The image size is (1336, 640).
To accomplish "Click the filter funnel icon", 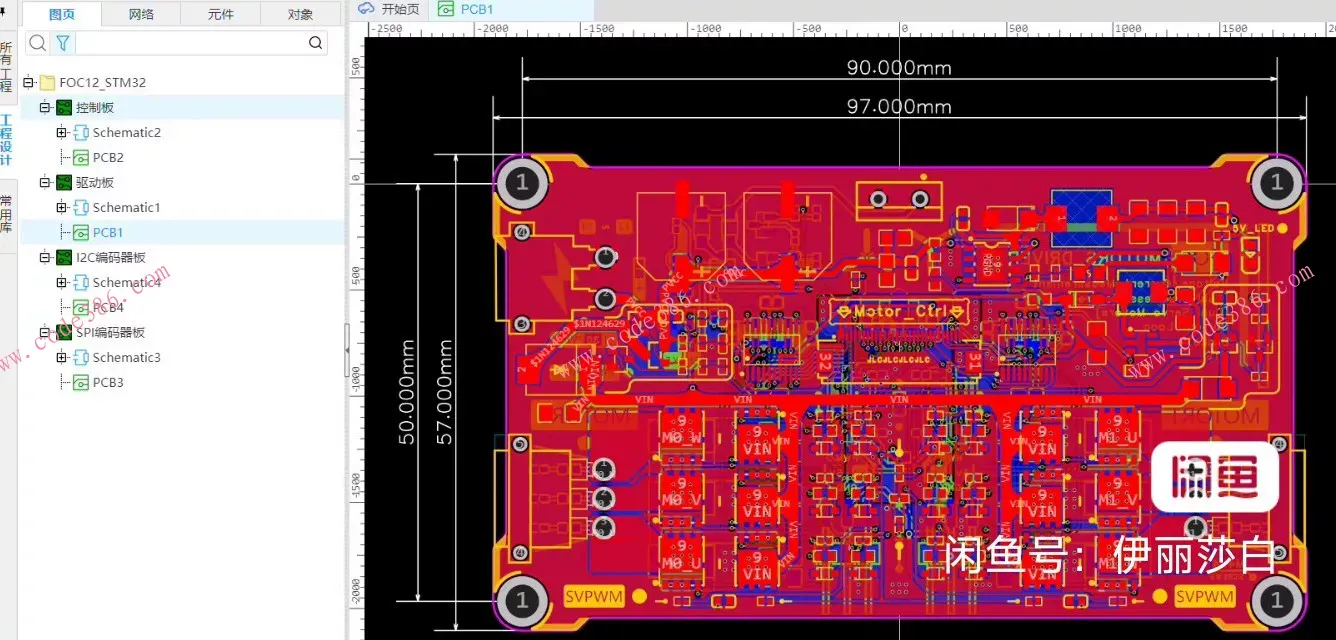I will point(63,43).
